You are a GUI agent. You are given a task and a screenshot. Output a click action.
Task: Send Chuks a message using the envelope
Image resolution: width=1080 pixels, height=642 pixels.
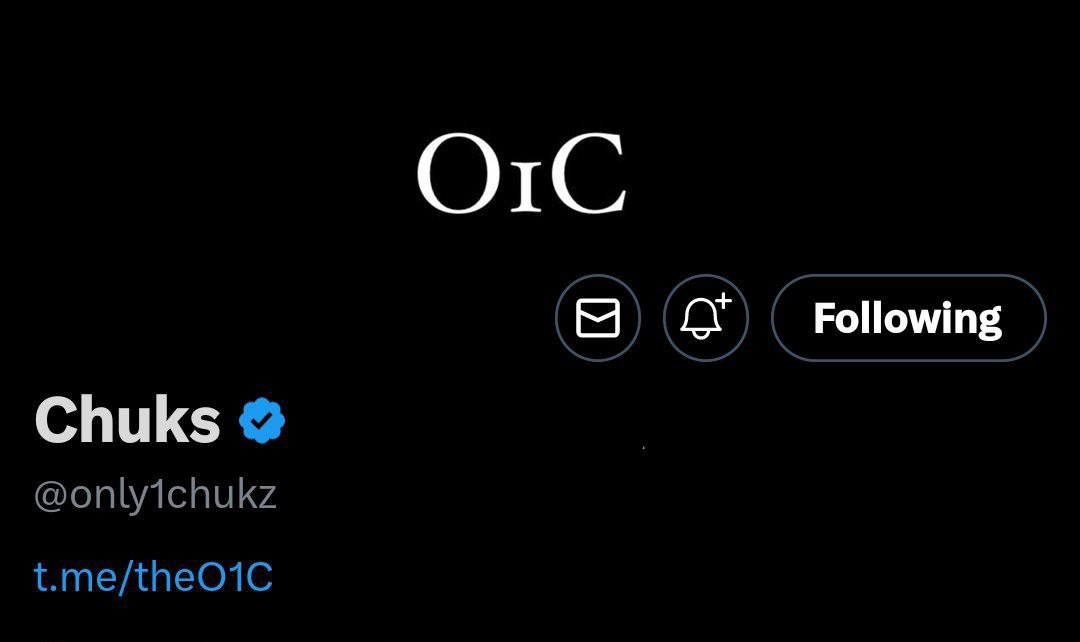pos(598,318)
